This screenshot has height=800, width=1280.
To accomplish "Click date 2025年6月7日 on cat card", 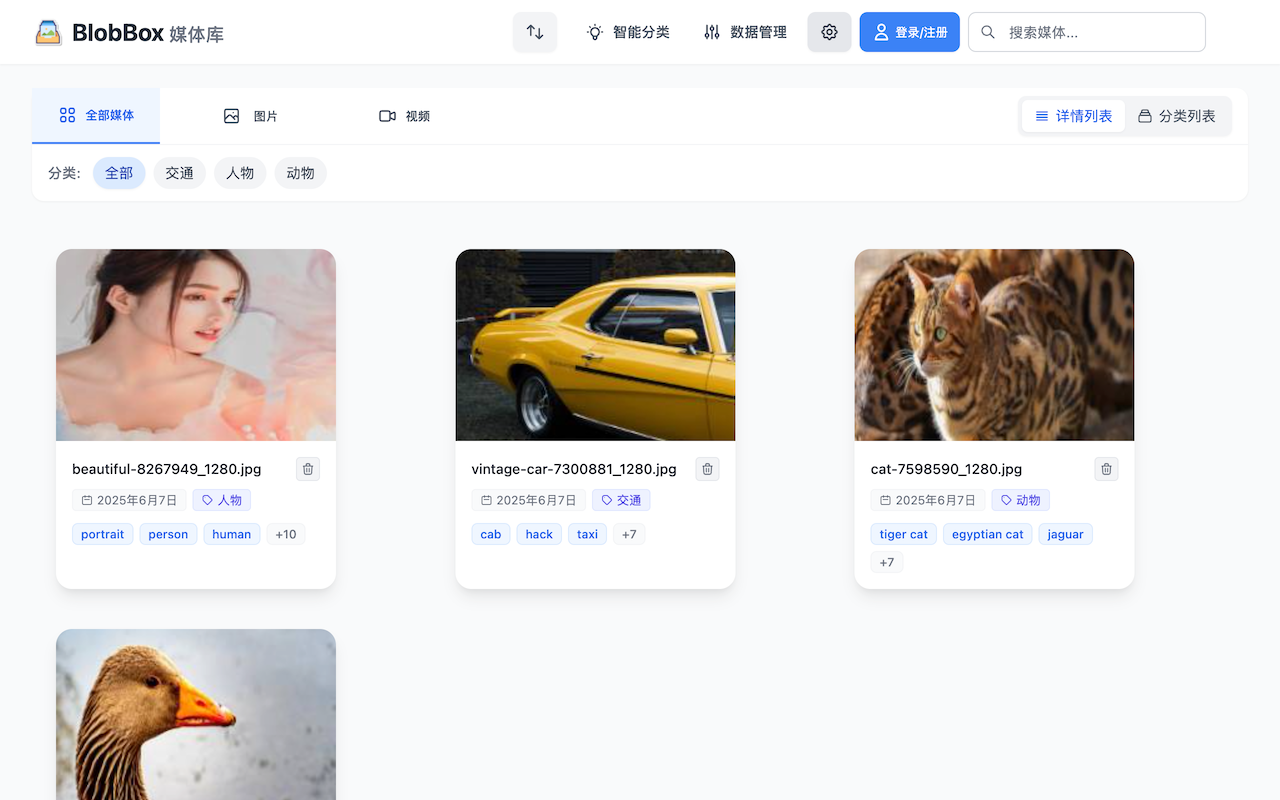I will point(927,500).
